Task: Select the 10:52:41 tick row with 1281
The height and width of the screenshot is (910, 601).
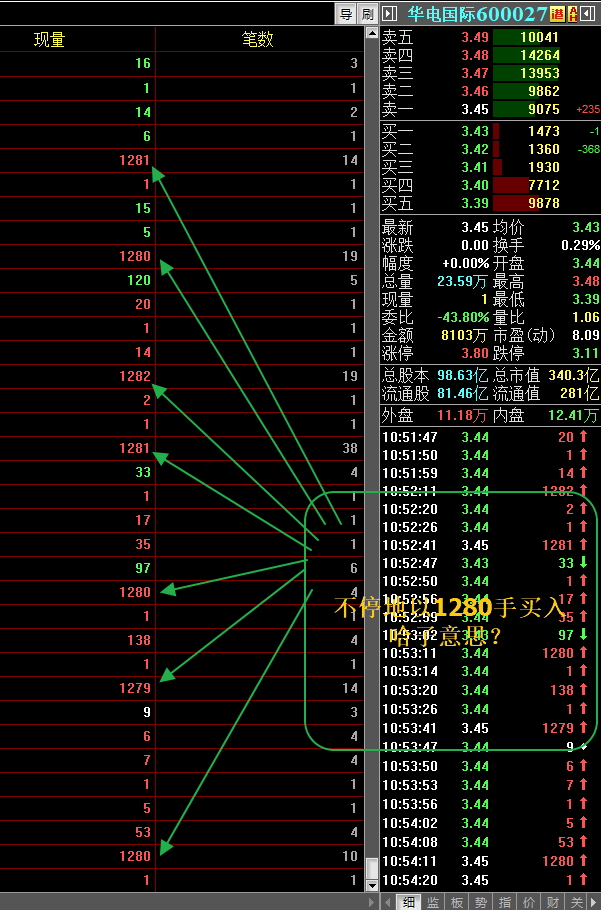Action: tap(490, 546)
